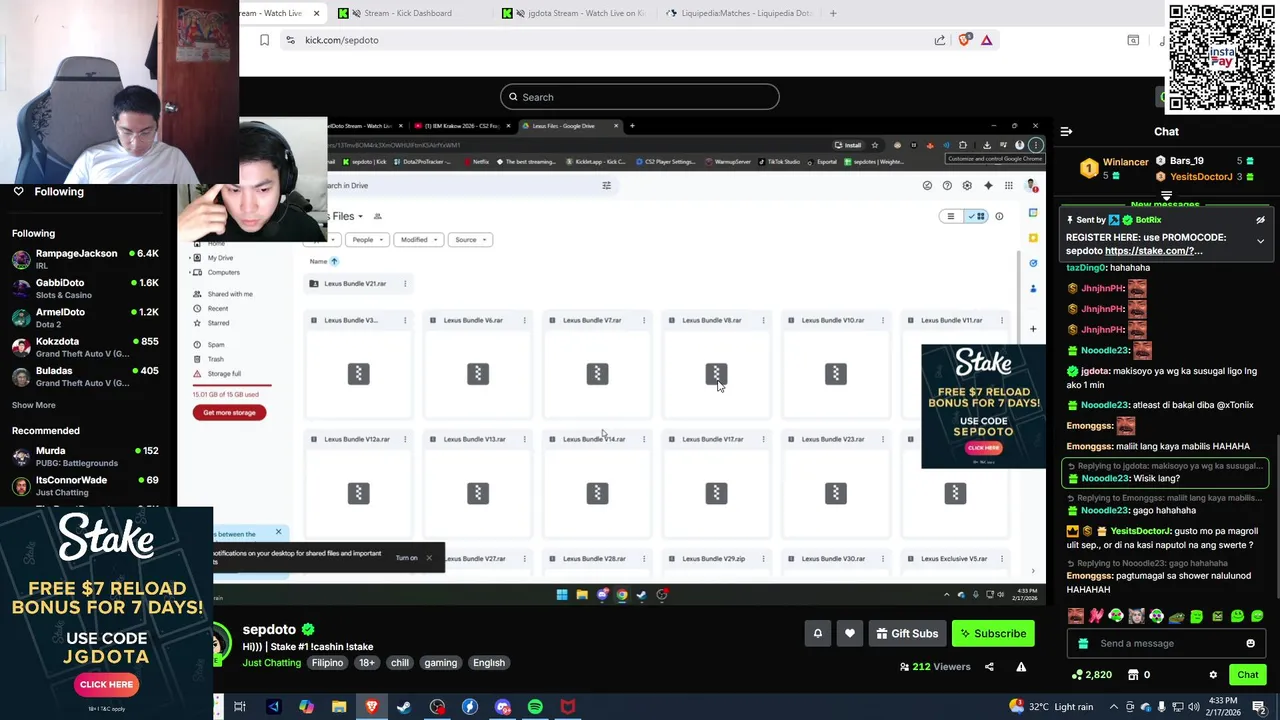The width and height of the screenshot is (1280, 720).
Task: Open more options for Lexus Bundle V8.rar
Action: [763, 320]
